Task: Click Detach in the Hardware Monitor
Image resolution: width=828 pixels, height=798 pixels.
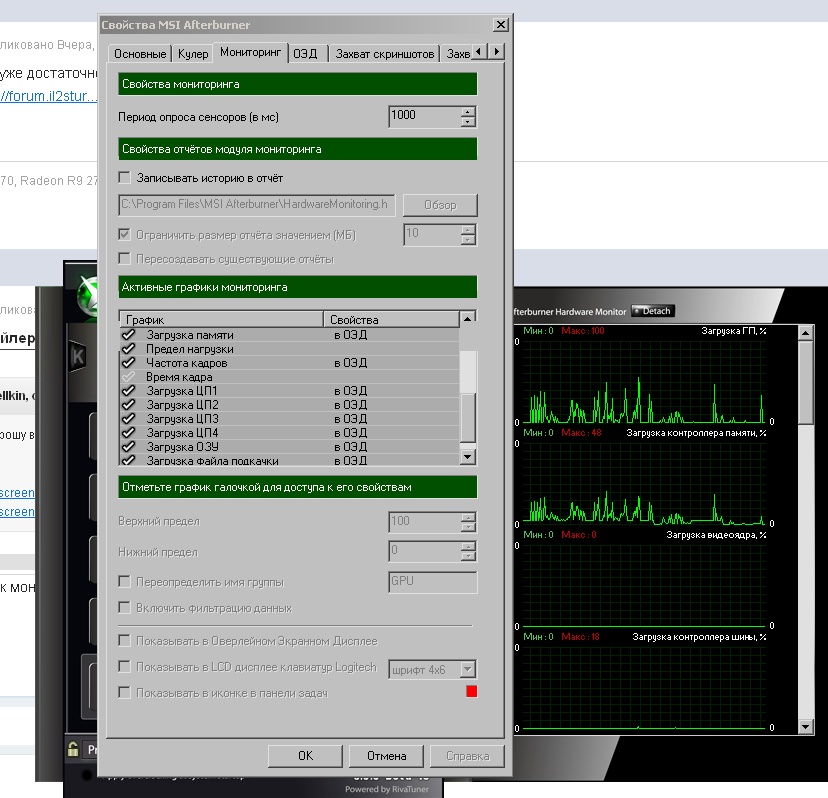Action: 653,311
